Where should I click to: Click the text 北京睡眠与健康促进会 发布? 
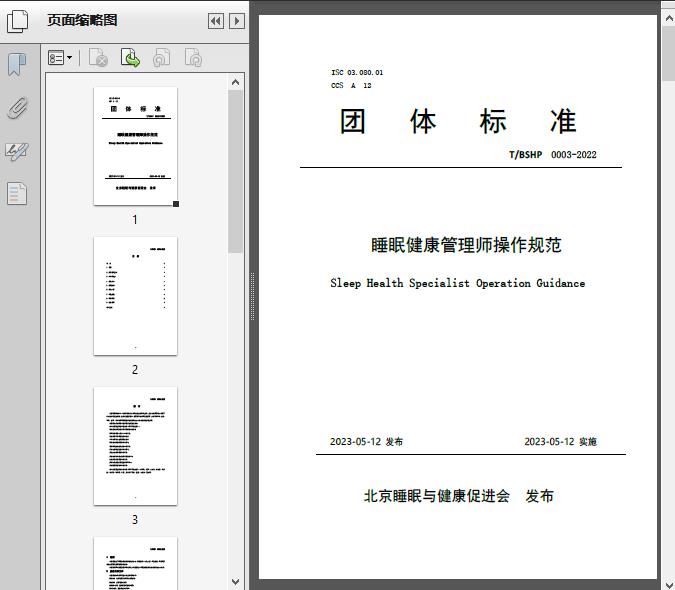point(459,496)
